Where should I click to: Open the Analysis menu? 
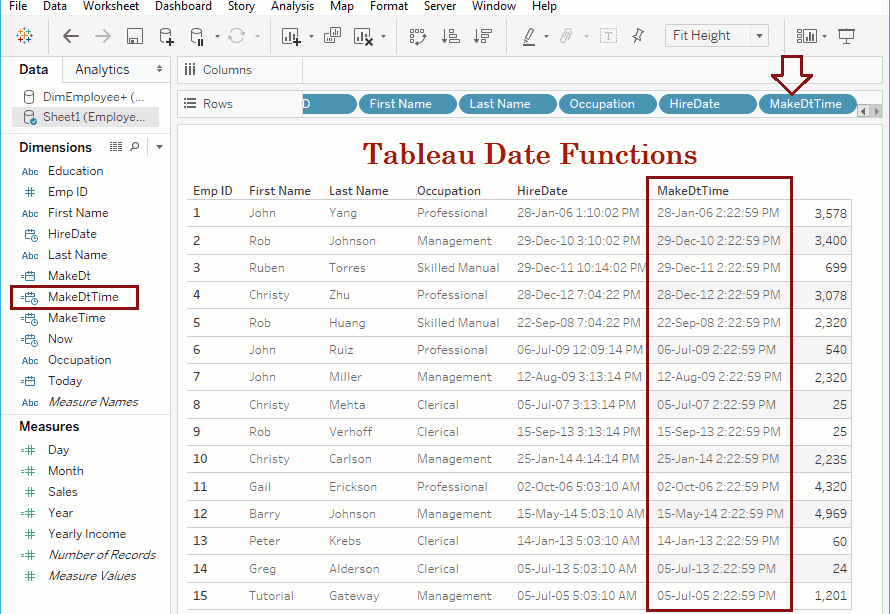tap(292, 6)
